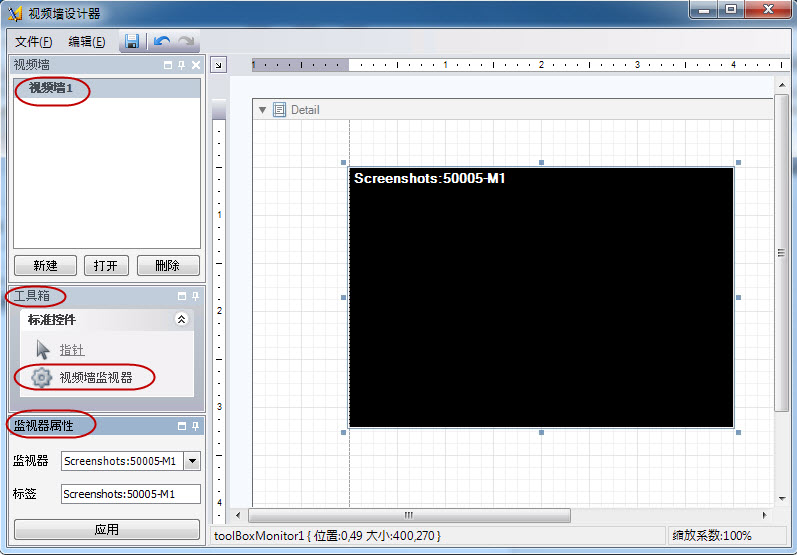
Task: Maximize the 工具箱 panel via window icon
Action: (182, 296)
